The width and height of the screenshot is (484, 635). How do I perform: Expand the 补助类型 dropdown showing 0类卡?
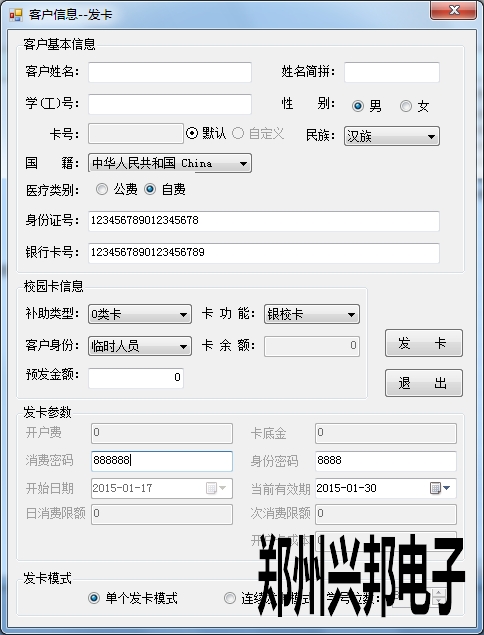tap(140, 314)
